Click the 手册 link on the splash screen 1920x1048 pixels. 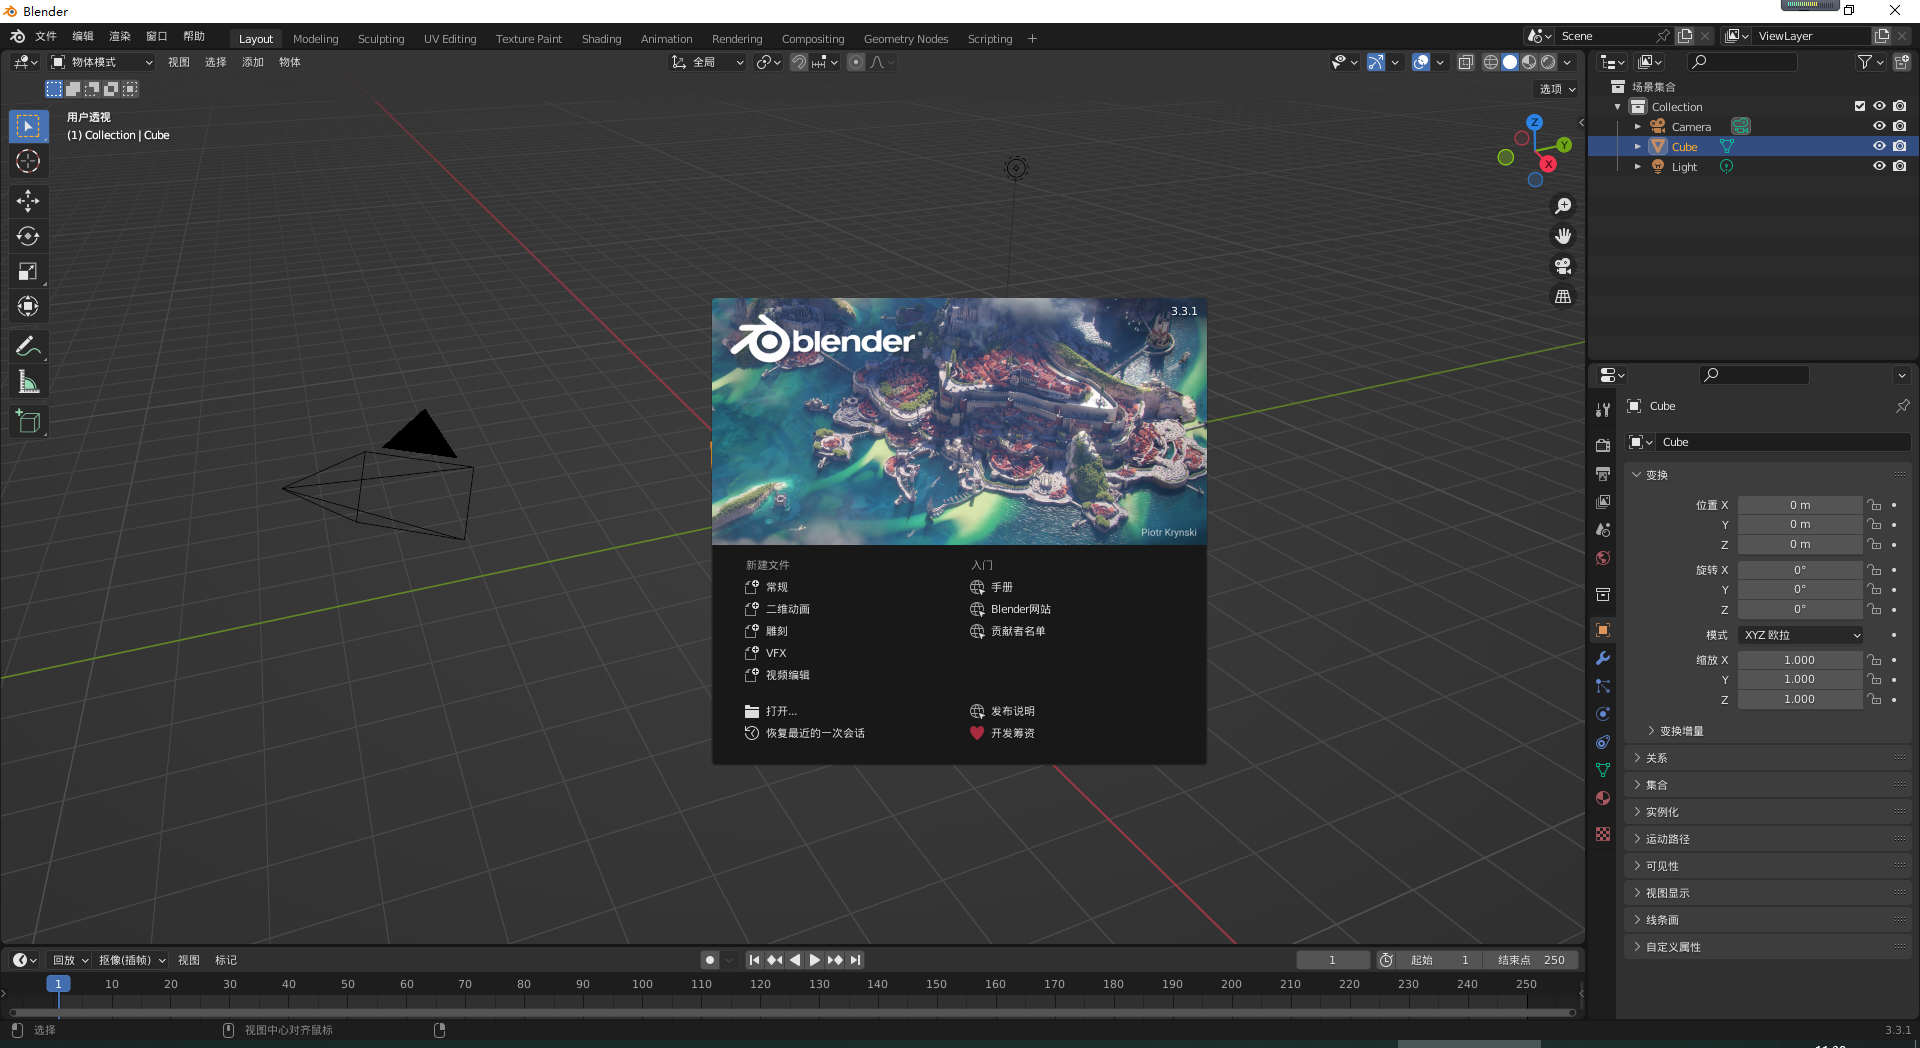pos(1001,587)
